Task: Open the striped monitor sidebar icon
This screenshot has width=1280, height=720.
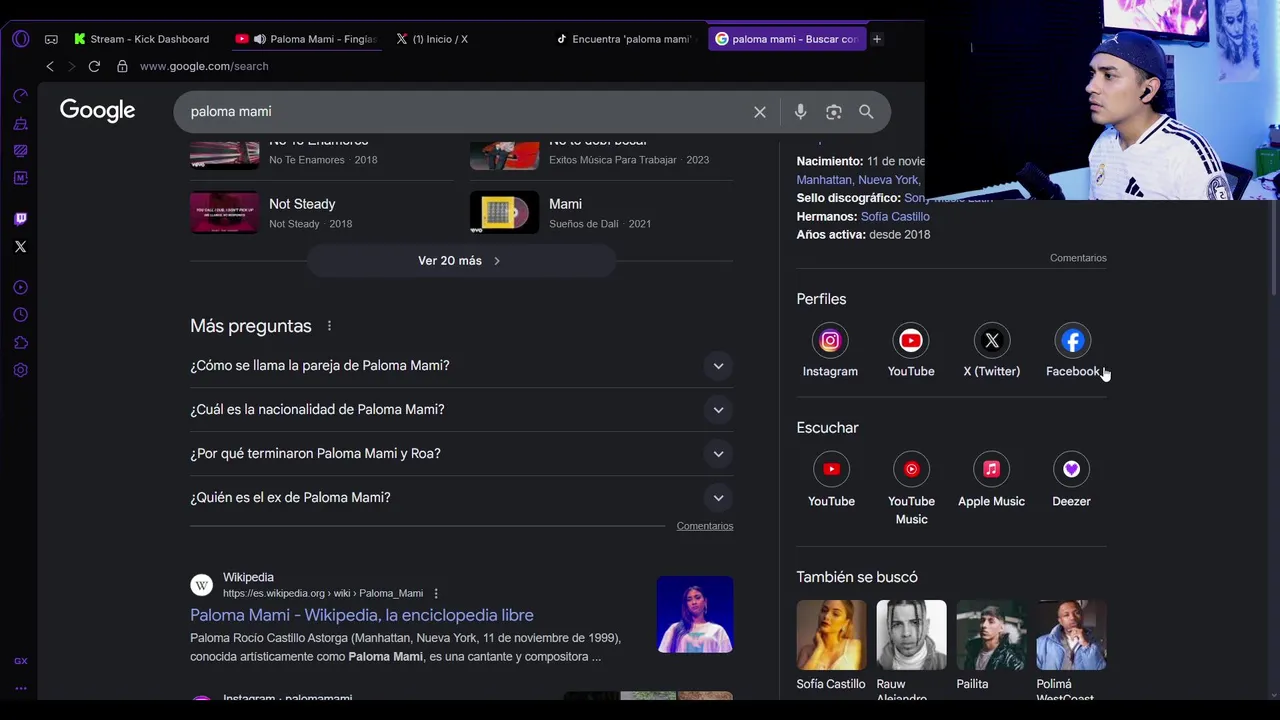Action: click(x=20, y=151)
